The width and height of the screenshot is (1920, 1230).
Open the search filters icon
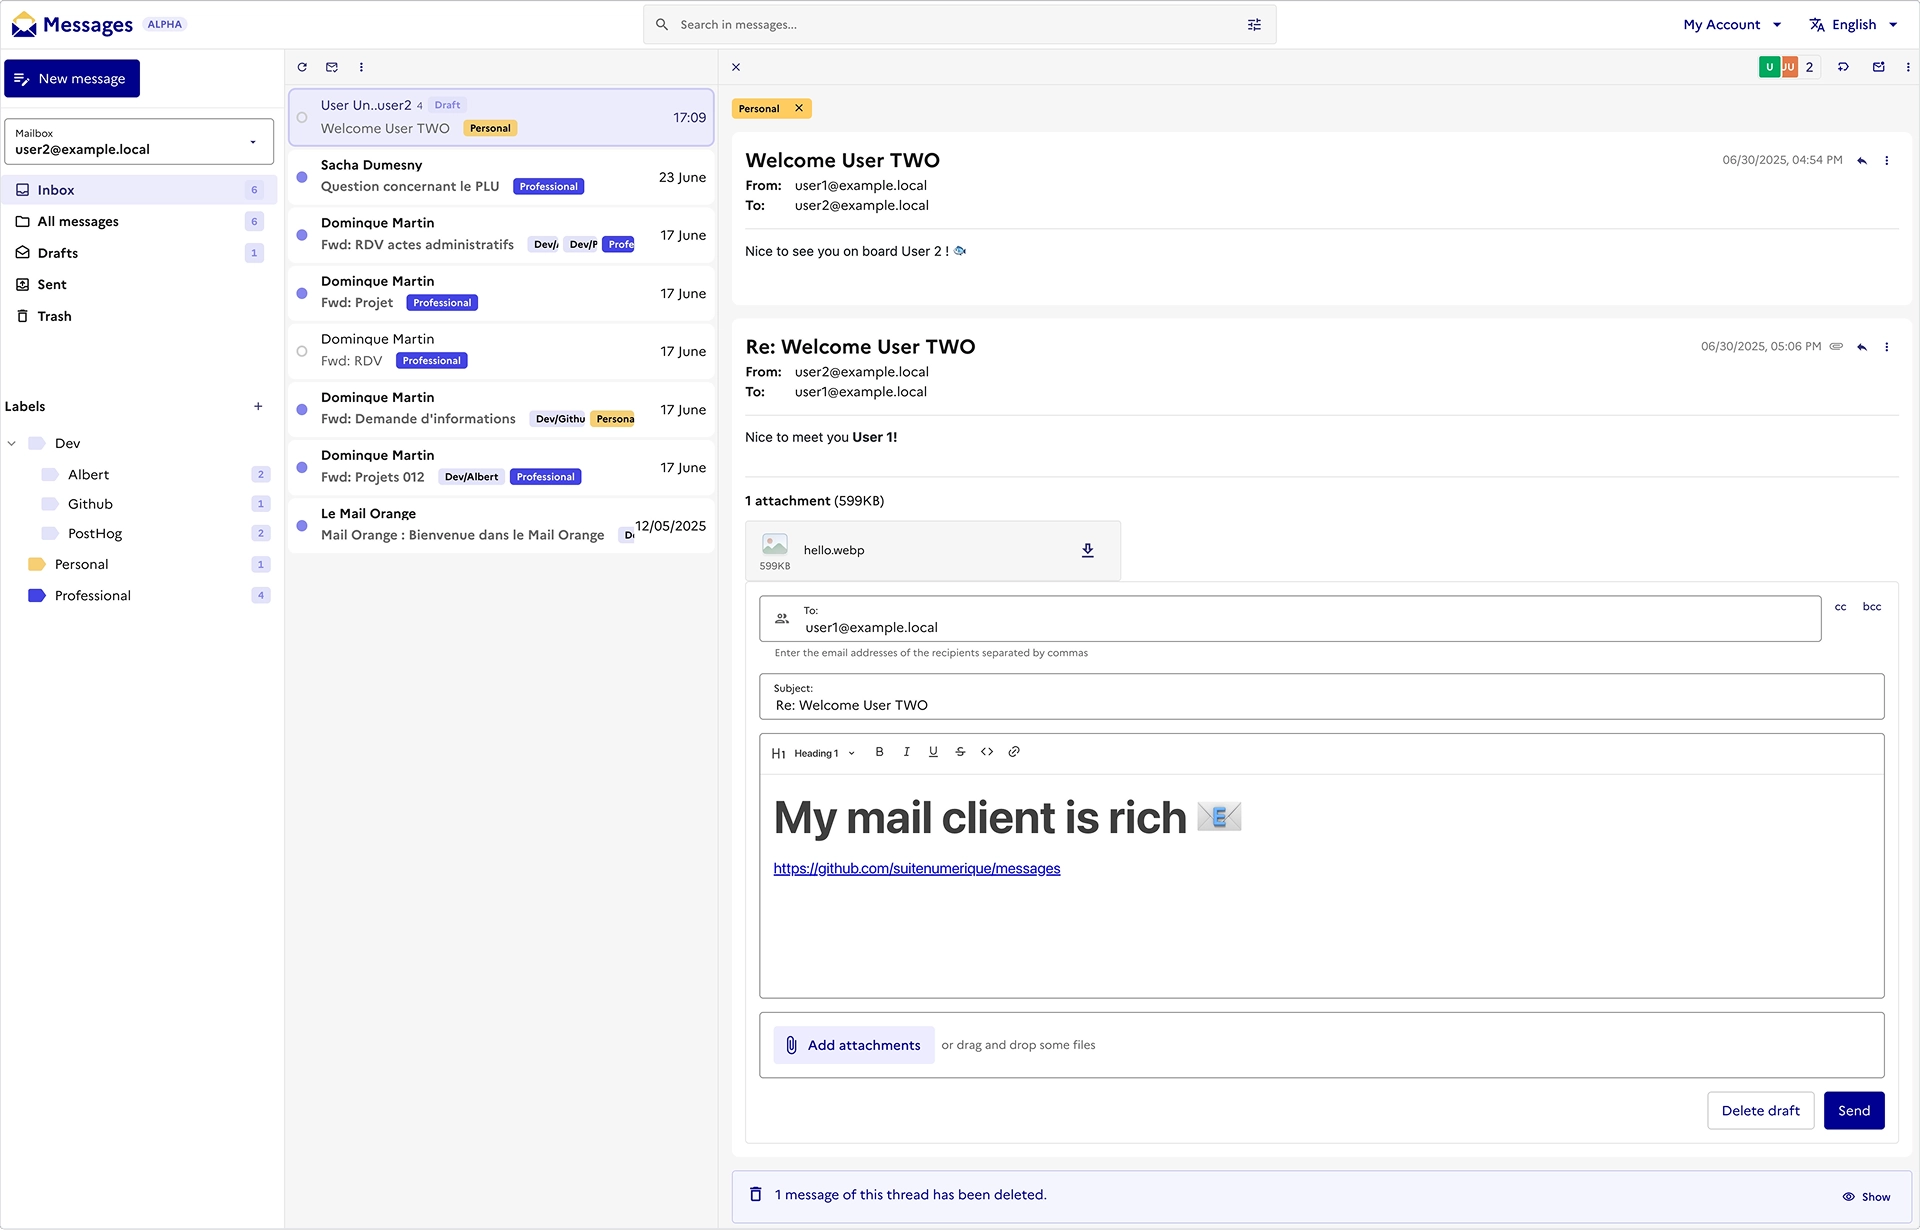[1254, 24]
